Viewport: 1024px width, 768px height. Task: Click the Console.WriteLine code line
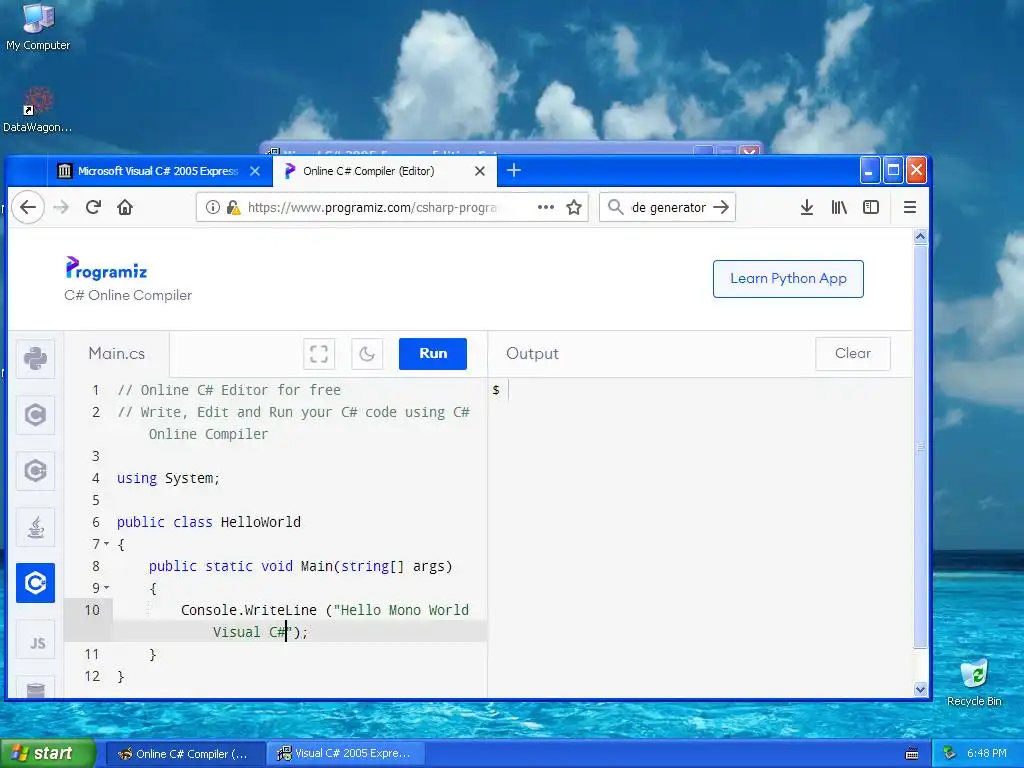pyautogui.click(x=325, y=621)
